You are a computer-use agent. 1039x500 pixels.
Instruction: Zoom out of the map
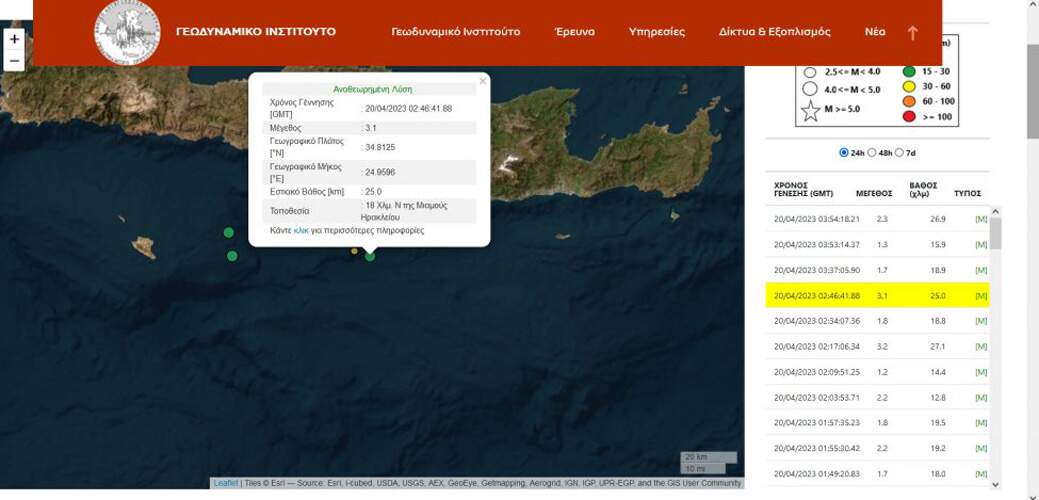pos(14,61)
